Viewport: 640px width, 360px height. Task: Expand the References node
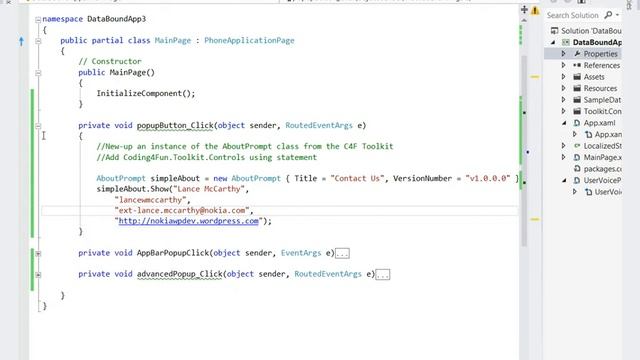(x=564, y=65)
